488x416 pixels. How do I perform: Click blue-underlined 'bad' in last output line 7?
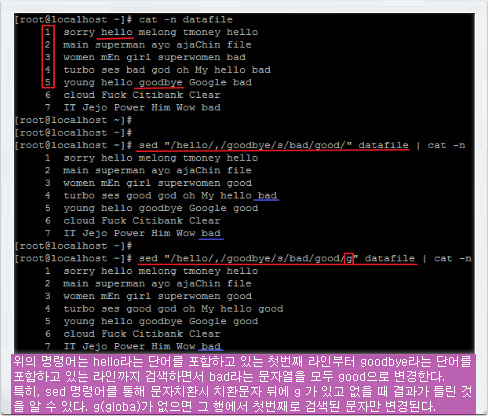211,346
